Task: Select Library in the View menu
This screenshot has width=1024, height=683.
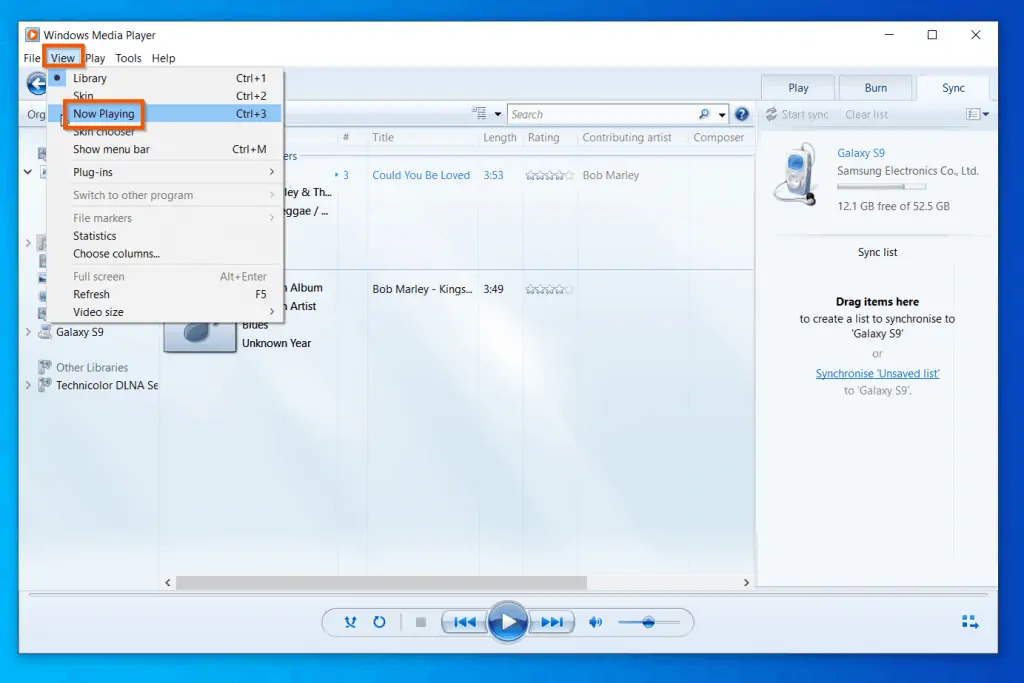Action: click(88, 77)
